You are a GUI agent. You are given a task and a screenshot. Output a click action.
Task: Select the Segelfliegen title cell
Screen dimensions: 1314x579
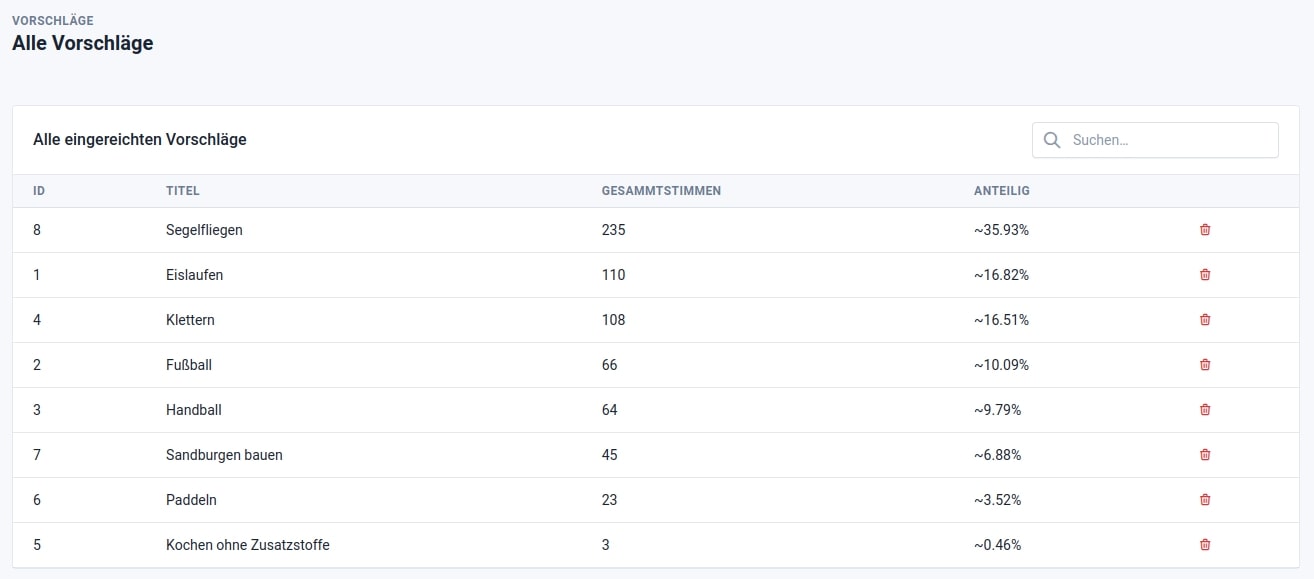(x=204, y=230)
